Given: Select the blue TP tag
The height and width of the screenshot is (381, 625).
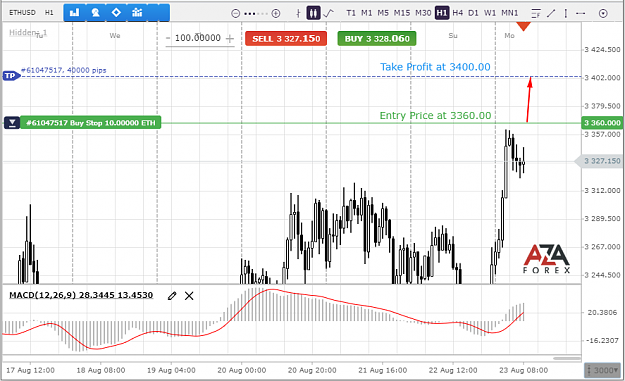Looking at the screenshot, I should coord(11,76).
